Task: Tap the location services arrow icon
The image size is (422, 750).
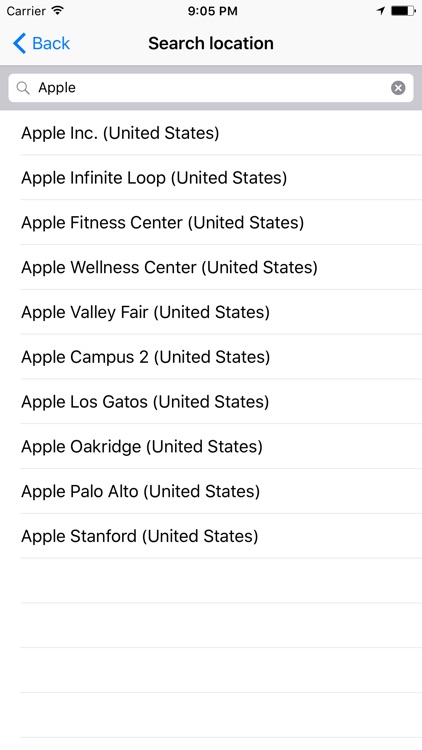Action: [381, 11]
